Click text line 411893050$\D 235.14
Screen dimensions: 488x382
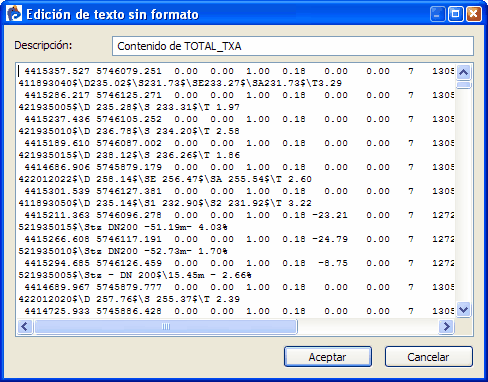pos(165,203)
